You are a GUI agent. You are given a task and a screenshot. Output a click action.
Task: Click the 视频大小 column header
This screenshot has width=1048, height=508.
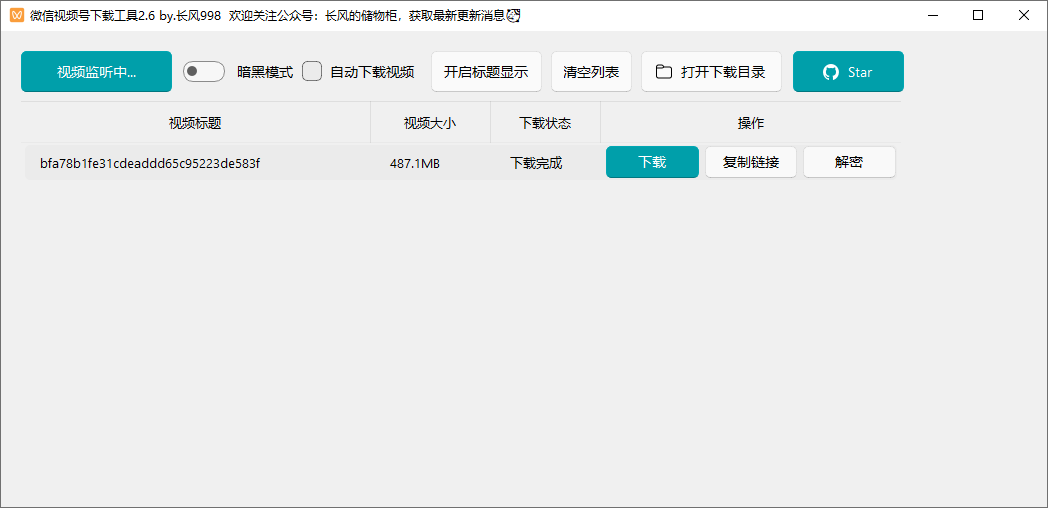[x=430, y=123]
